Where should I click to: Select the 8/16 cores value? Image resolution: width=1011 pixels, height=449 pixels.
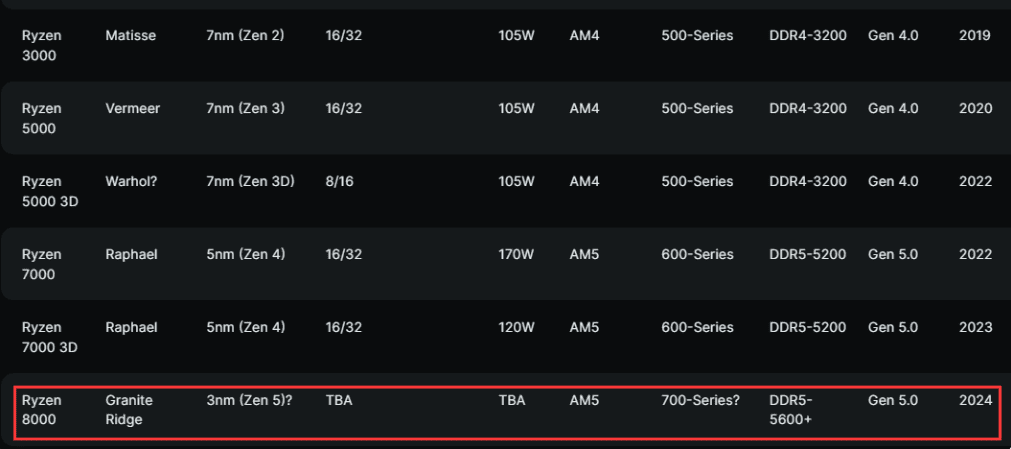[340, 181]
